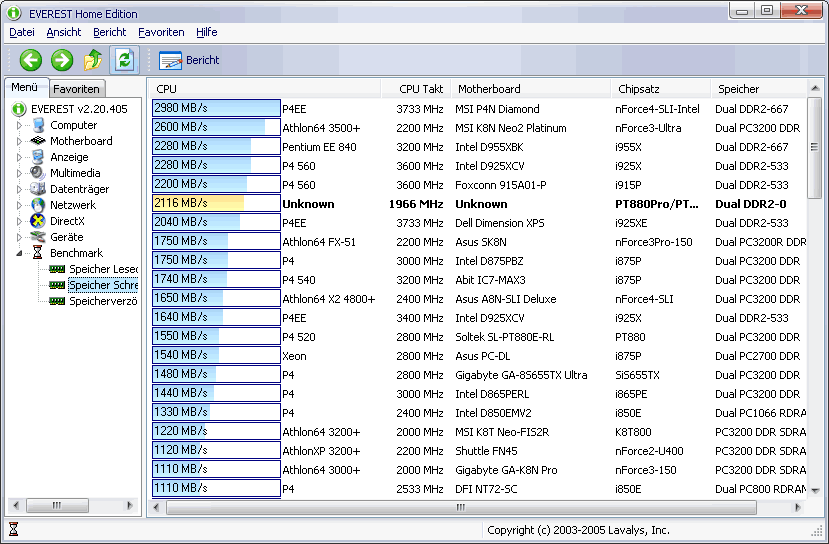Click the Motherboard tree icon
Screen dimensions: 829x544
point(38,141)
